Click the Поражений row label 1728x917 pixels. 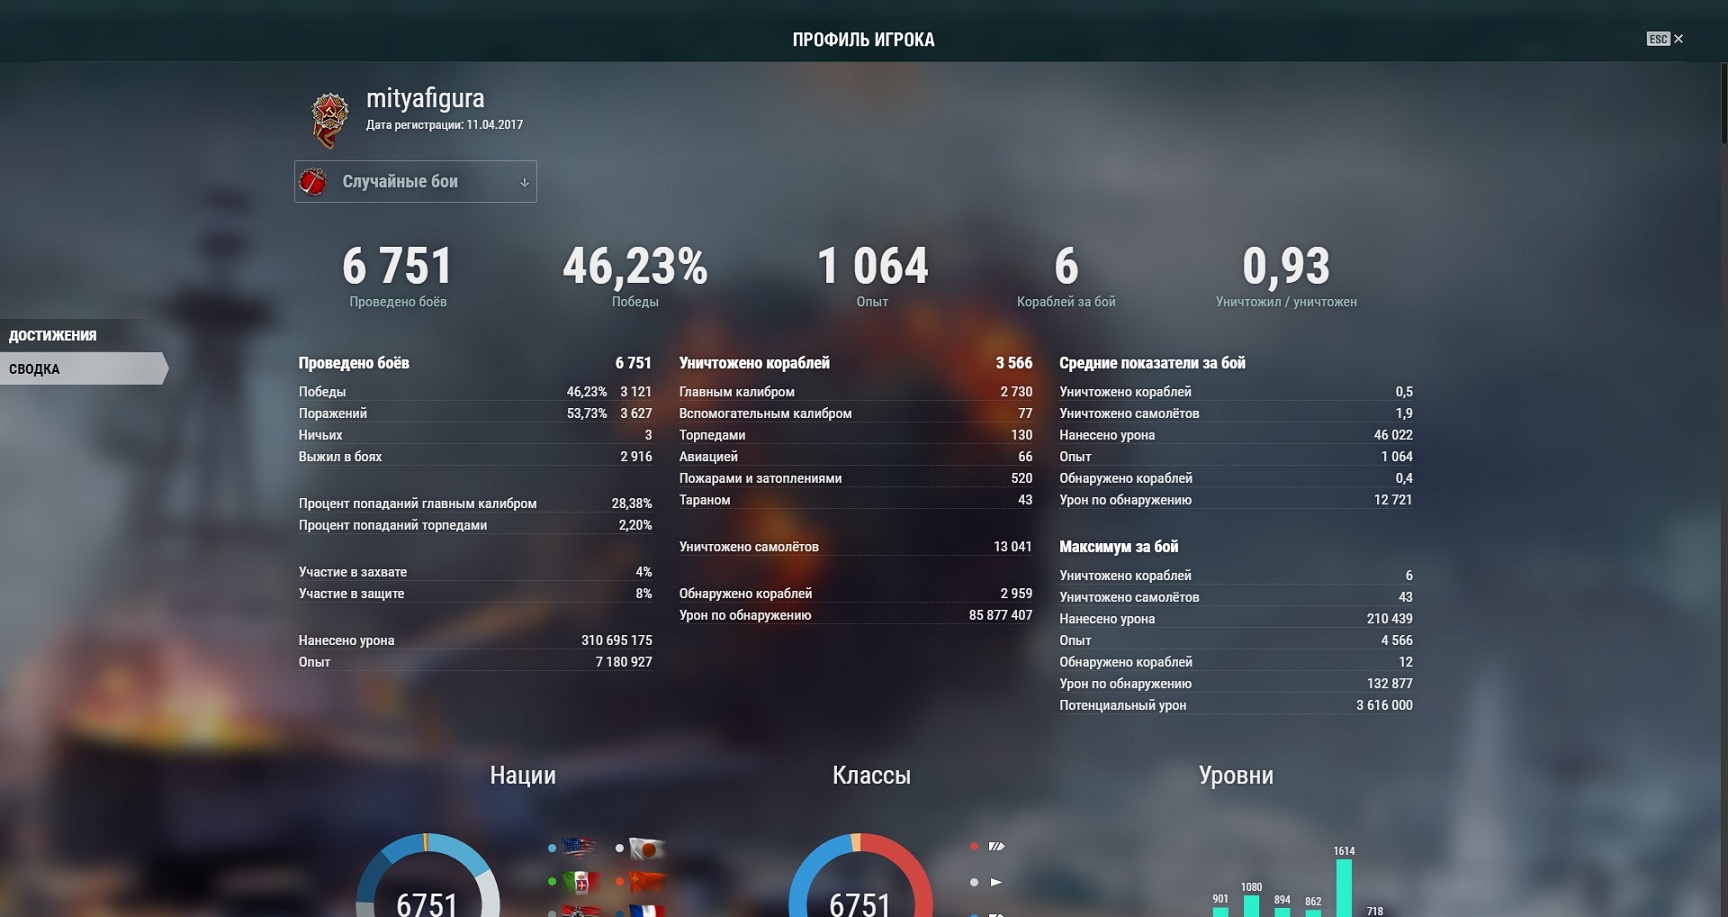(x=332, y=414)
